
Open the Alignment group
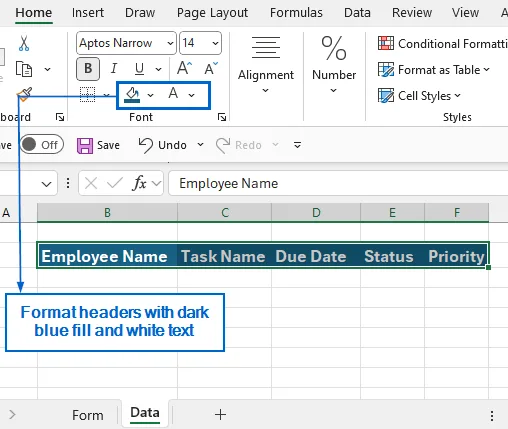click(266, 65)
